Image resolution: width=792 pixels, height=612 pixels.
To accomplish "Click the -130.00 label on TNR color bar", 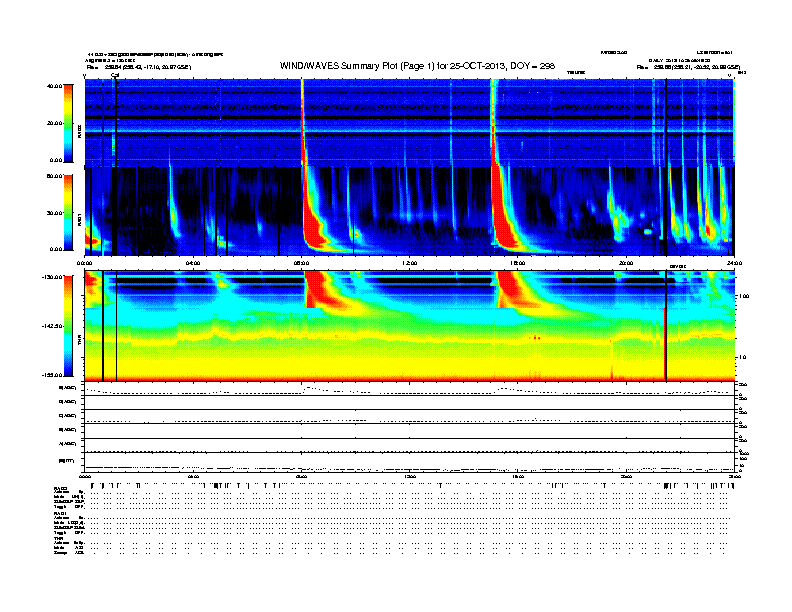I will tap(53, 277).
